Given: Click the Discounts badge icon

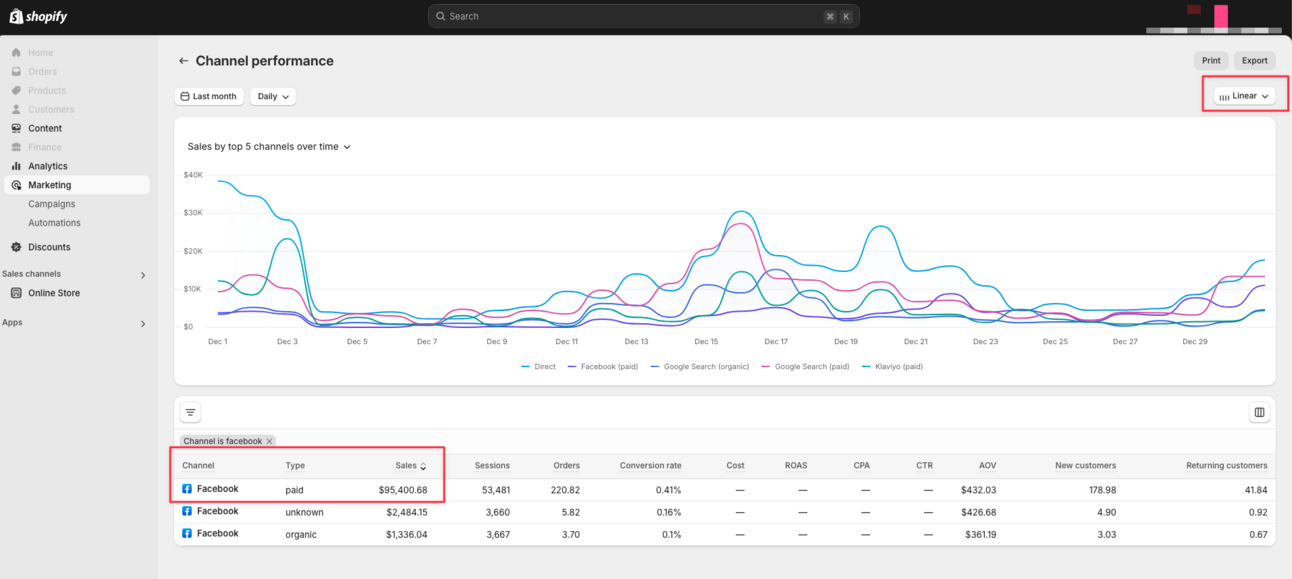Looking at the screenshot, I should 16,247.
